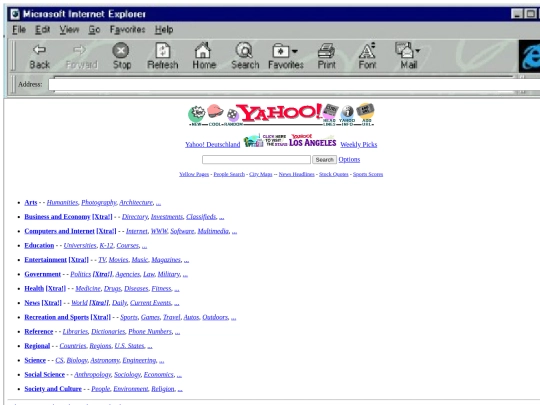Screen dimensions: 540x405
Task: Open the Yellow Pages link
Action: pos(194,174)
